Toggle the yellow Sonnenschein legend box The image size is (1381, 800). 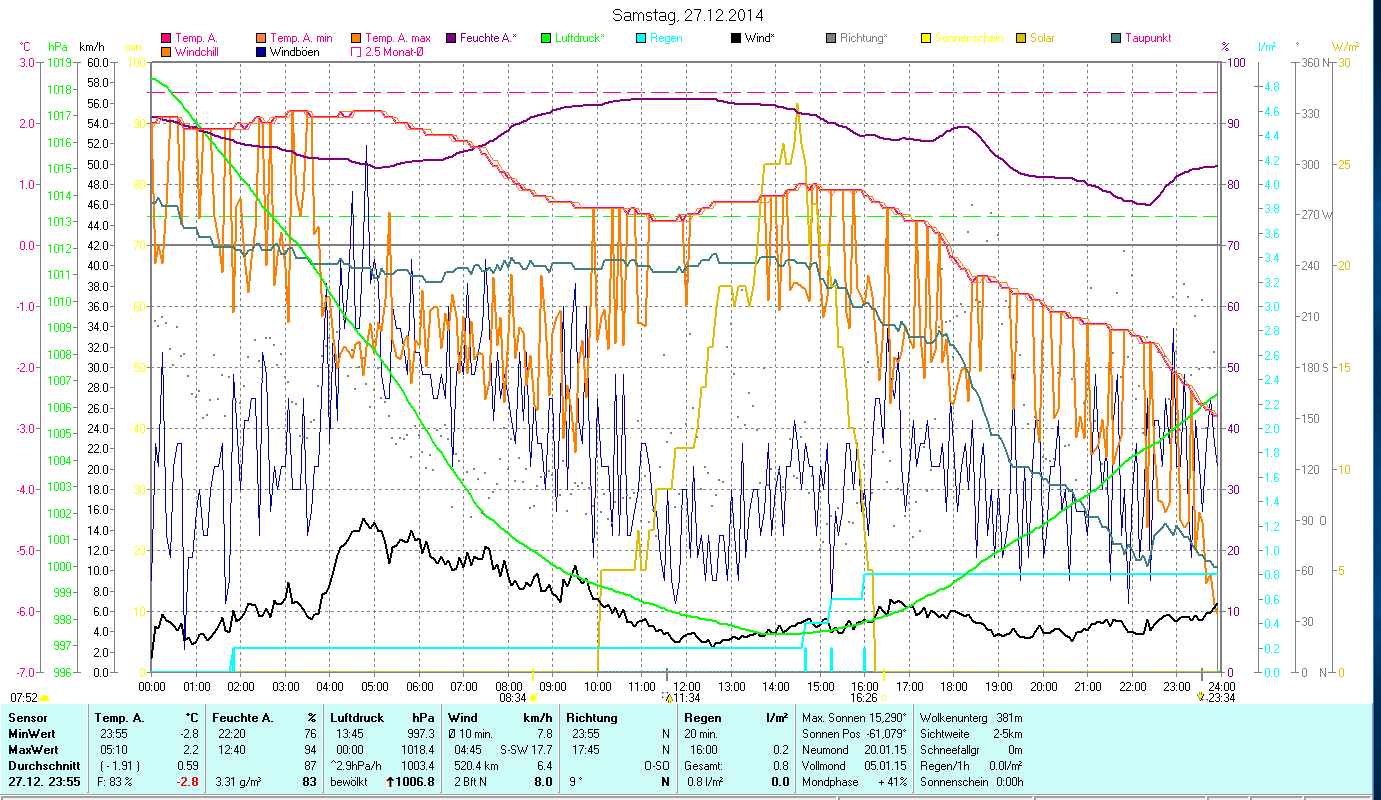pyautogui.click(x=926, y=38)
